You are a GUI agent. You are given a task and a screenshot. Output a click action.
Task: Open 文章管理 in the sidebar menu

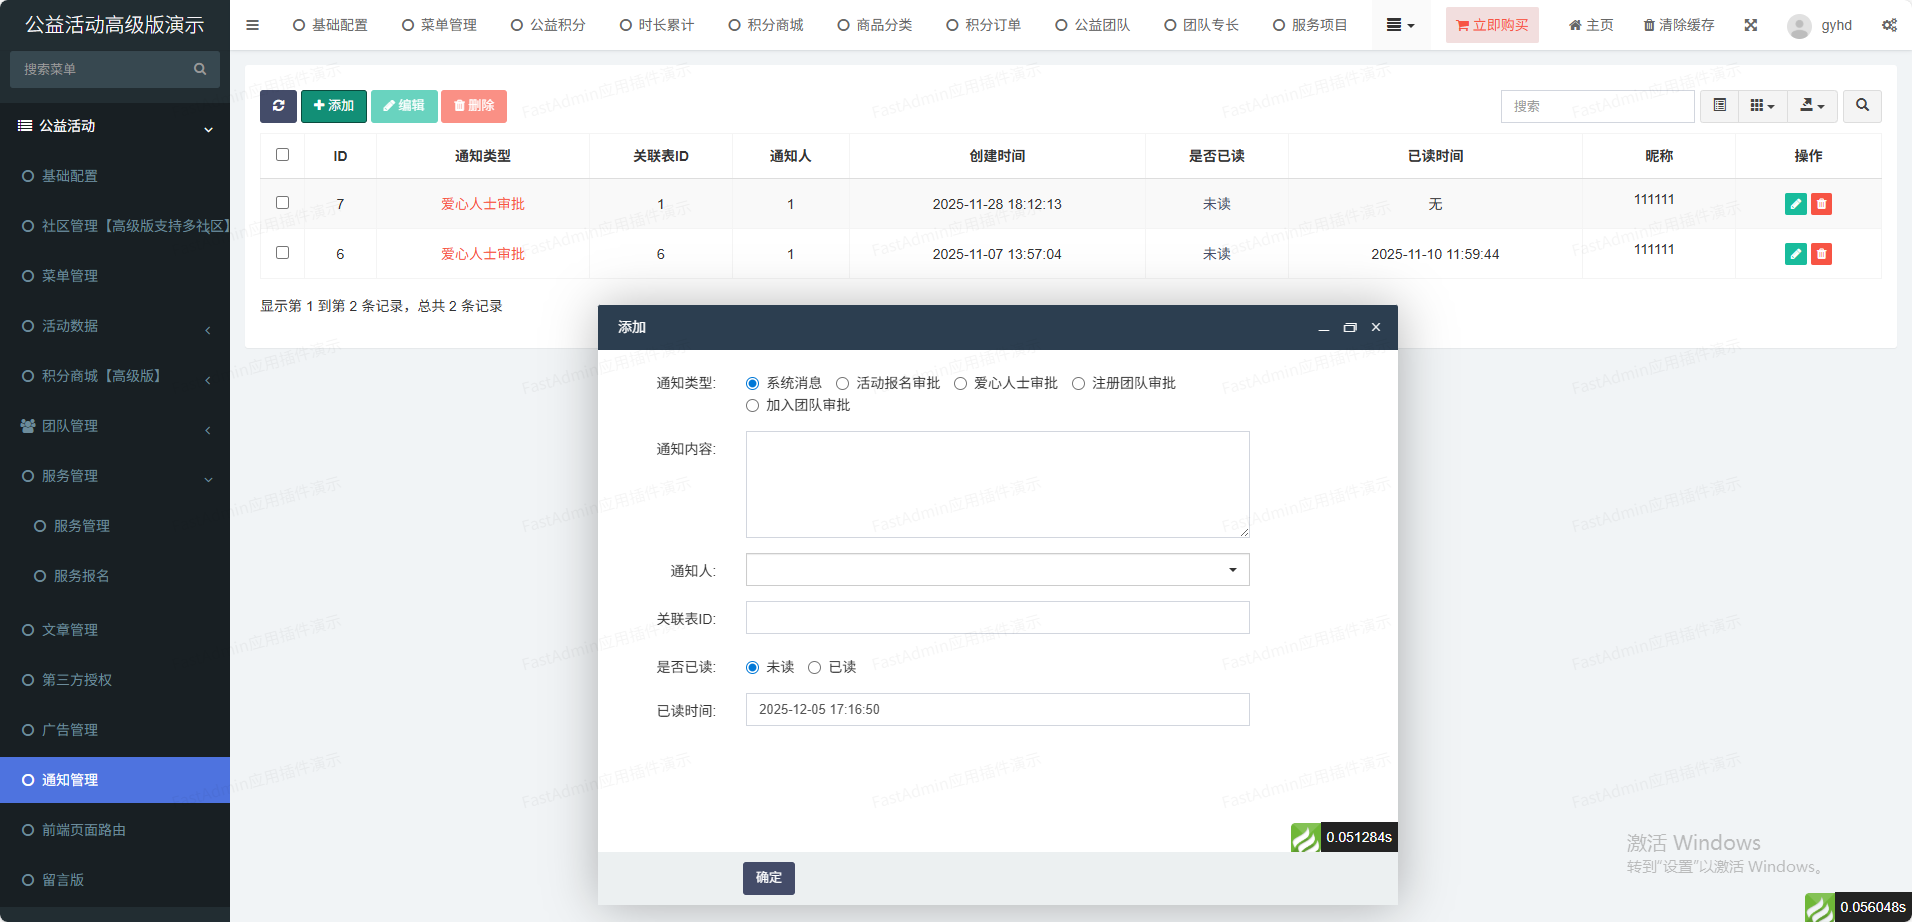pos(70,630)
